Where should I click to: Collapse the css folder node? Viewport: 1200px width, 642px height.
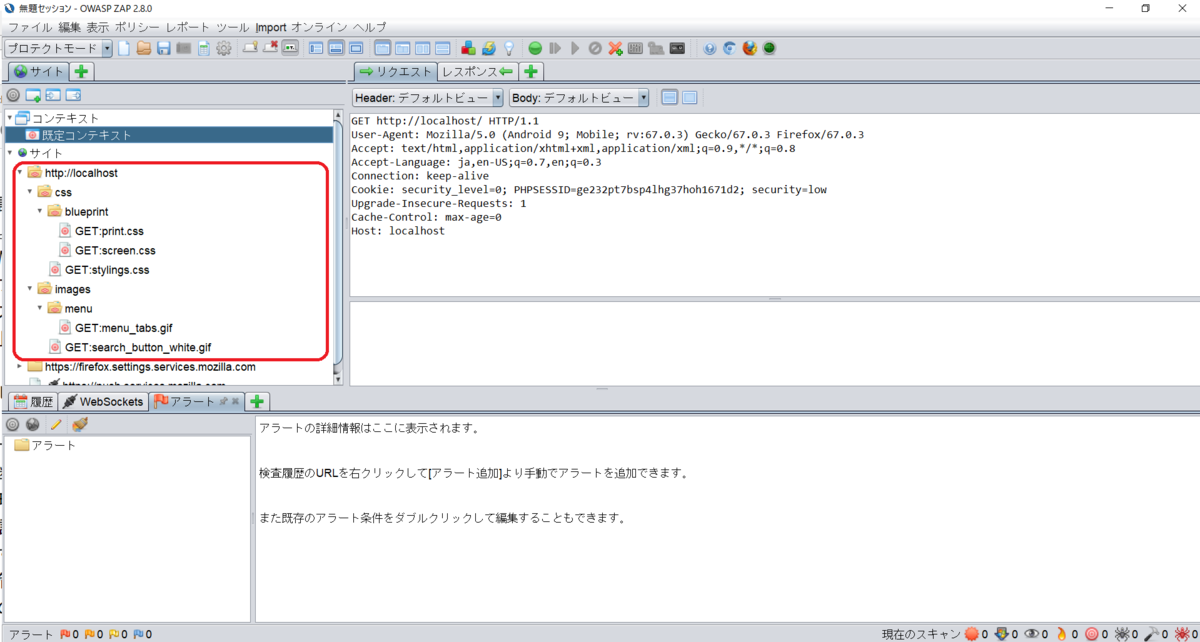(x=30, y=192)
